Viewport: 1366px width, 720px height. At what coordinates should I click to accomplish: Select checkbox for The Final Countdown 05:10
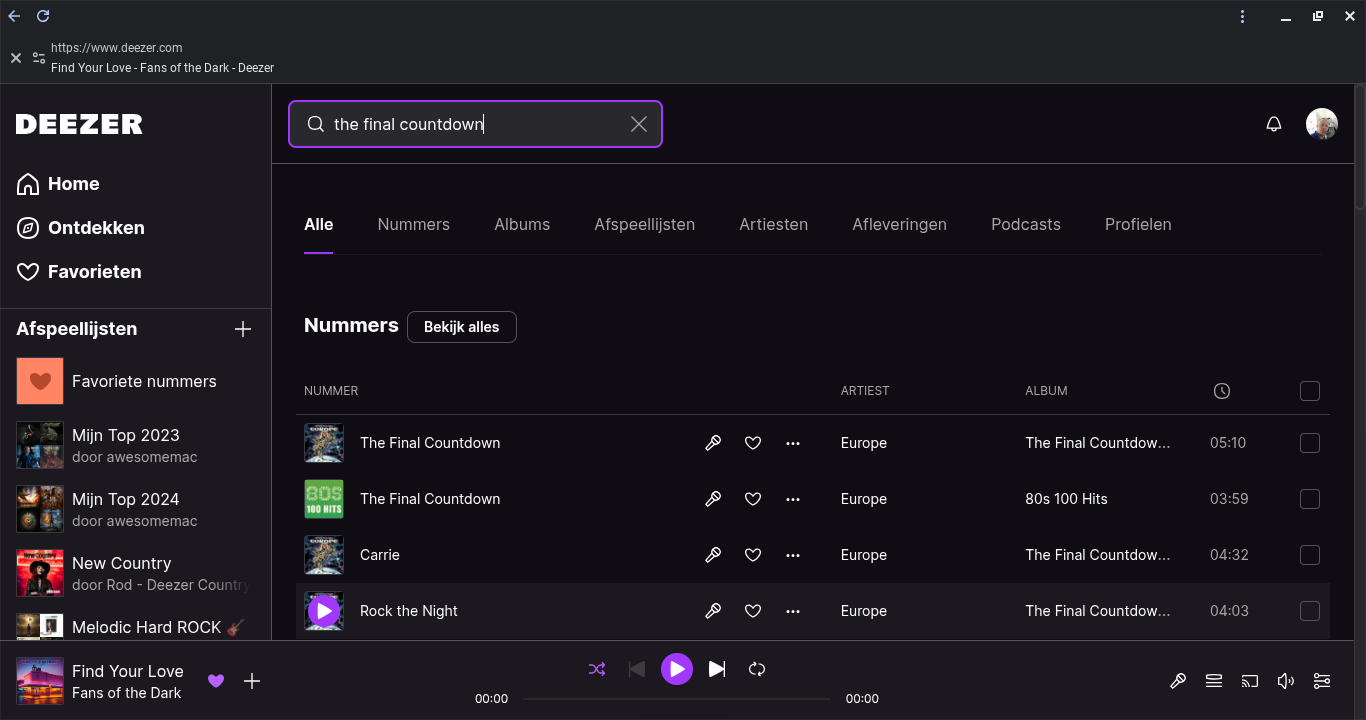coord(1310,443)
